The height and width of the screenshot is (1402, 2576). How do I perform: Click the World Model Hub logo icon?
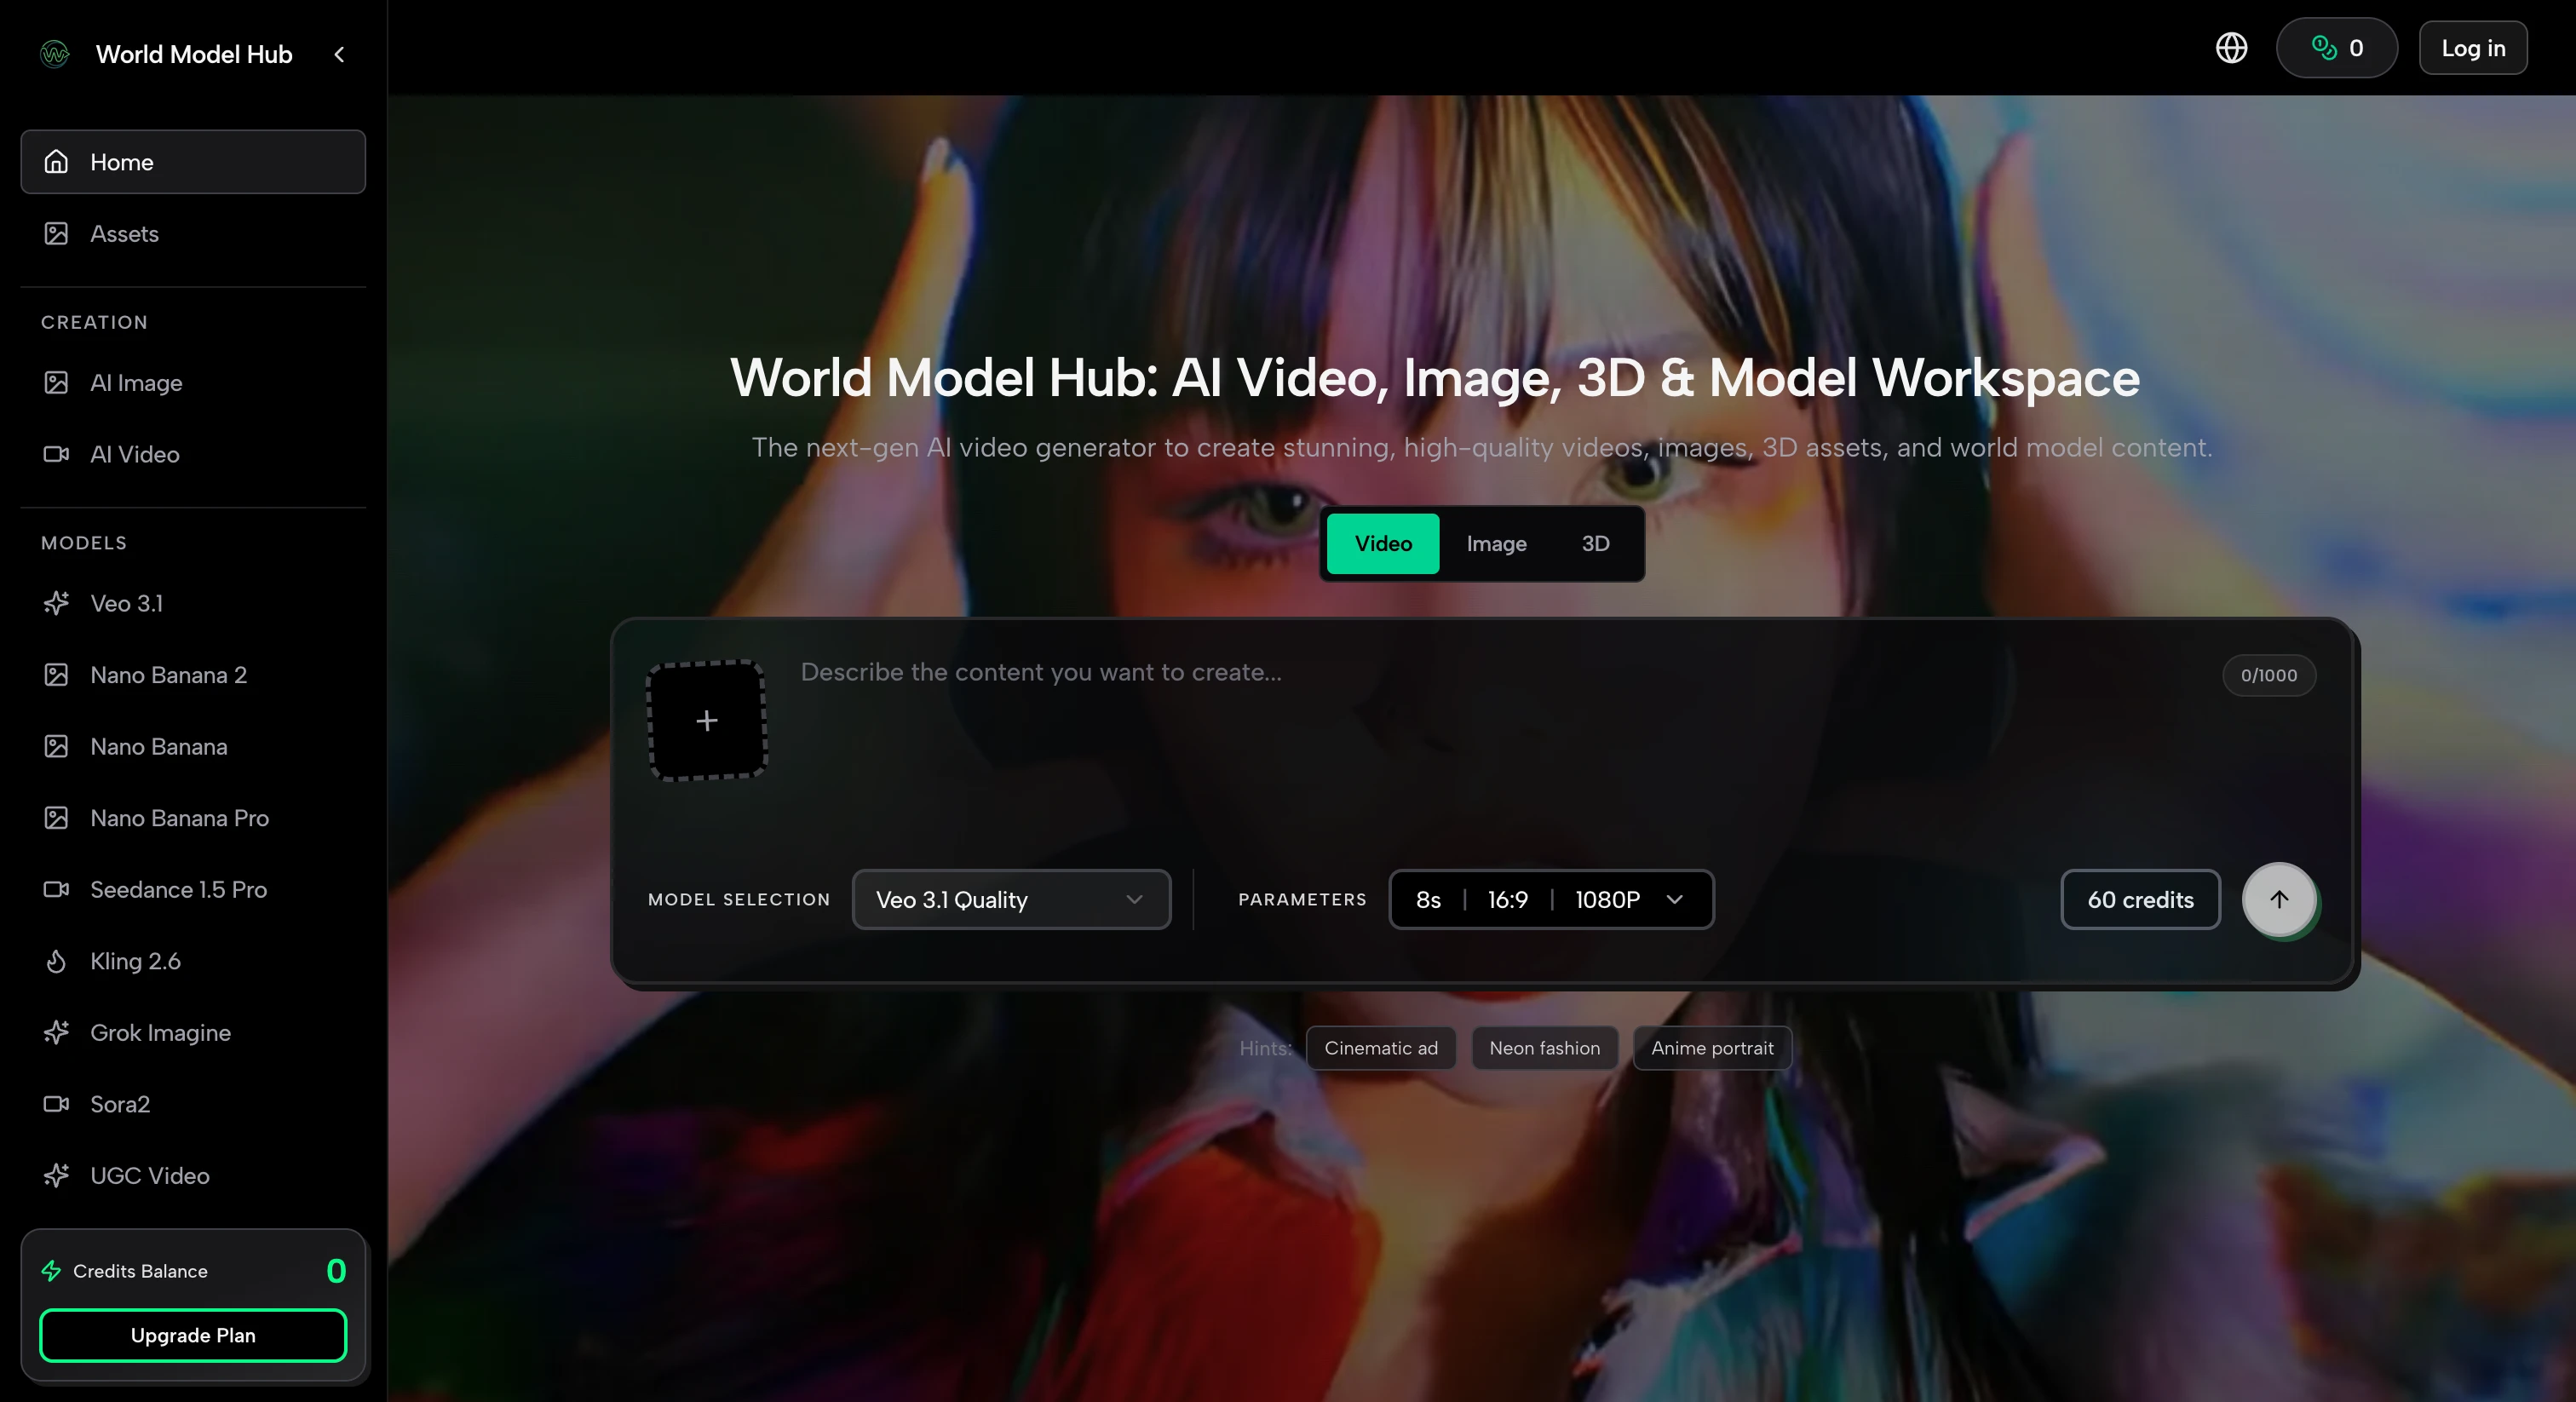[x=55, y=54]
